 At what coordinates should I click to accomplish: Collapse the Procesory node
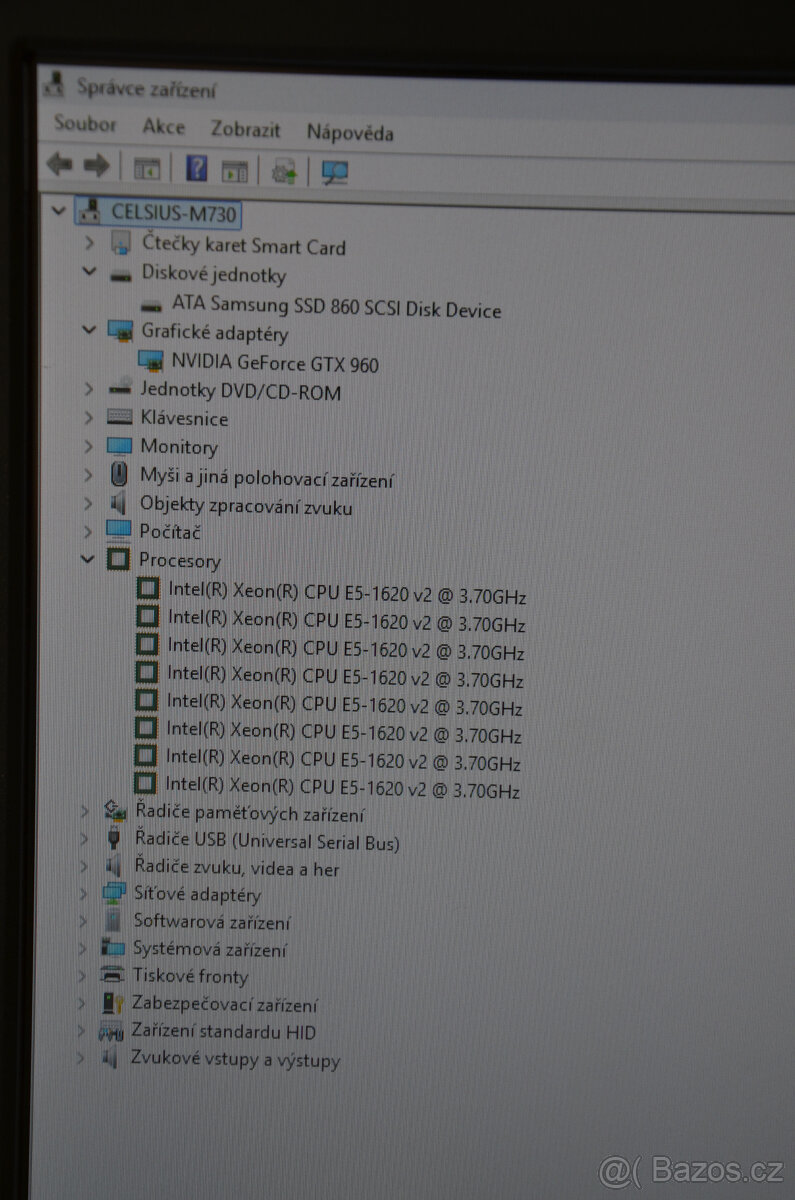88,558
